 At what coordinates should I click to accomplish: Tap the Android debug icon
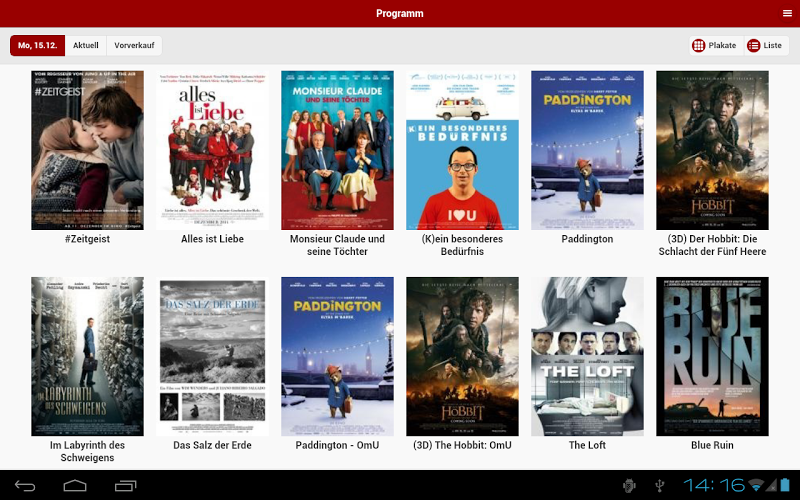(x=630, y=485)
